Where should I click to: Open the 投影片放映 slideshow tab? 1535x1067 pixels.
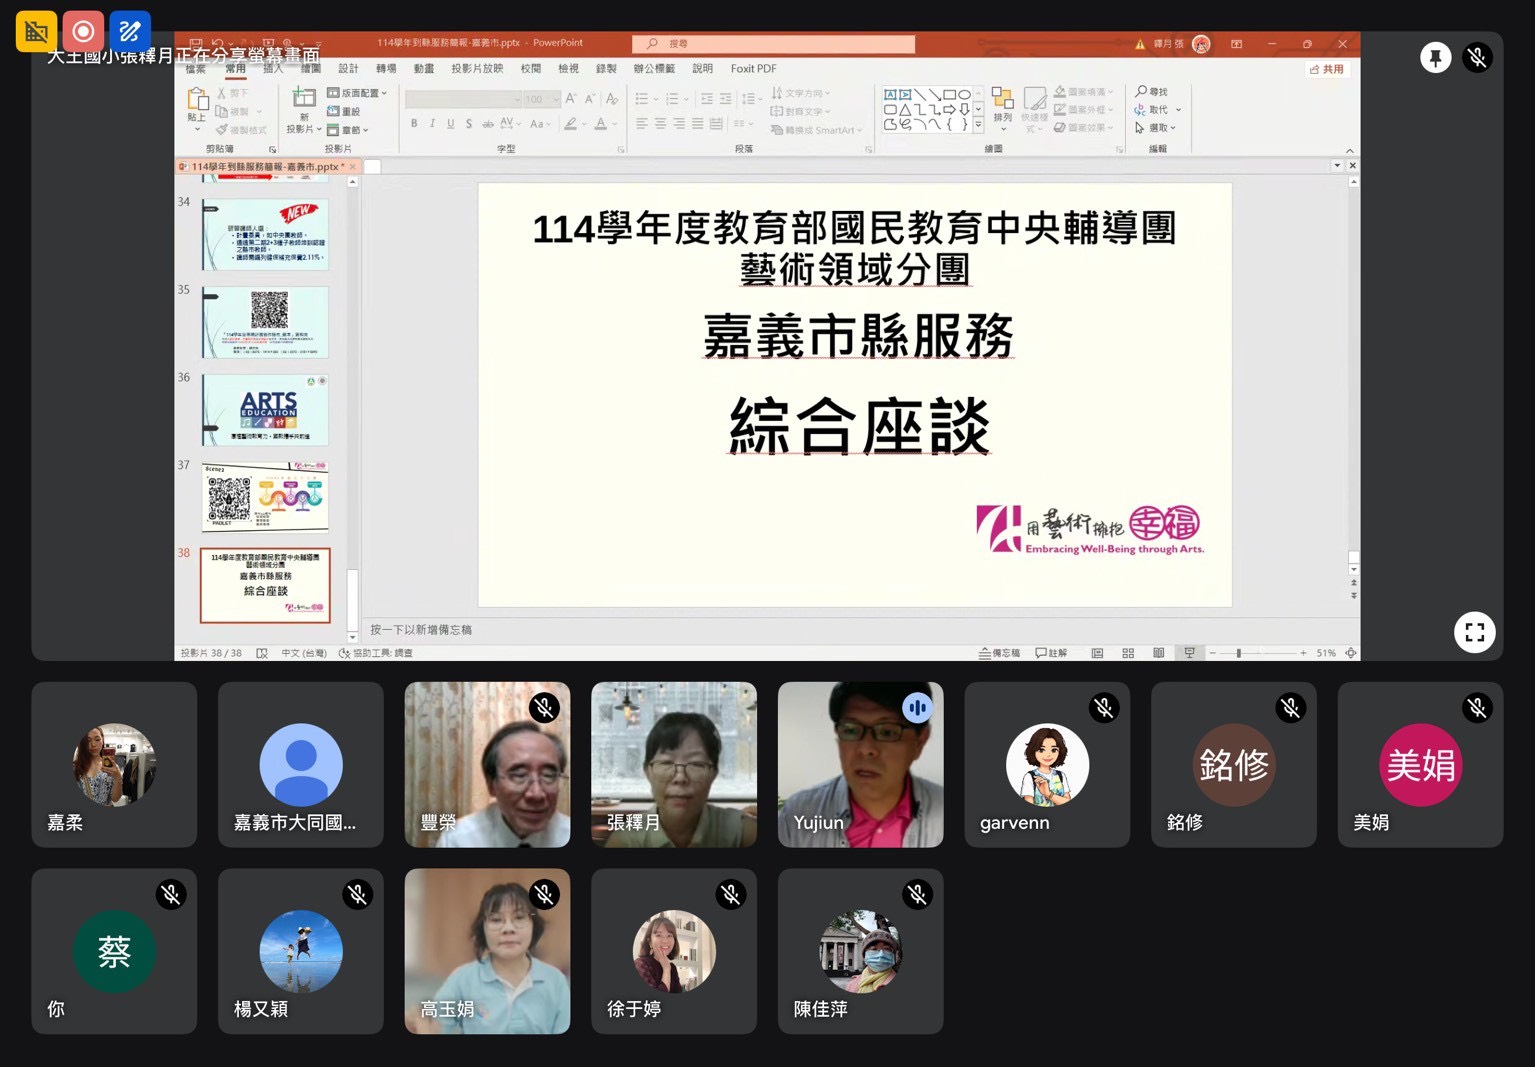coord(477,69)
